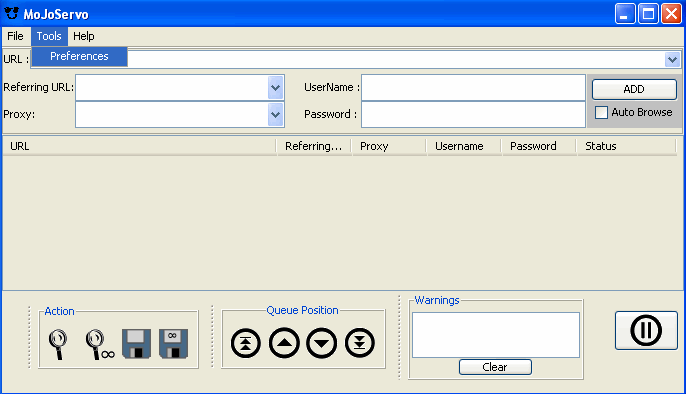Open the Help menu
Image resolution: width=686 pixels, height=394 pixels.
84,36
